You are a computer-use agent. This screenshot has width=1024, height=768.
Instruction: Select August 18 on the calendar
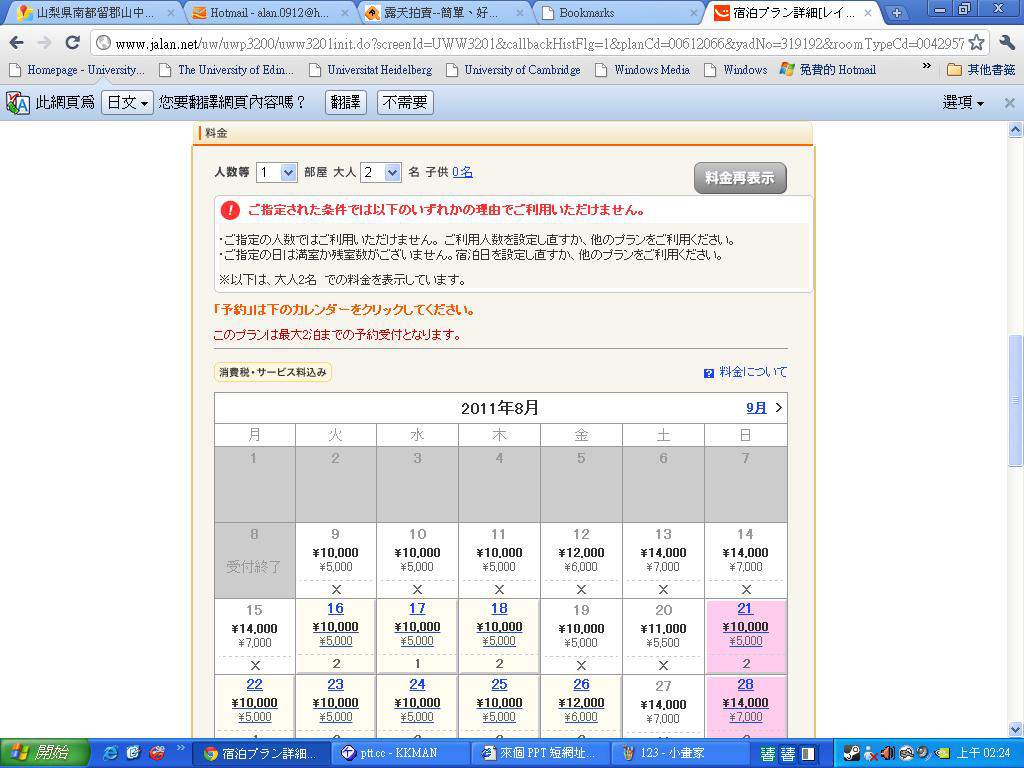(x=500, y=635)
